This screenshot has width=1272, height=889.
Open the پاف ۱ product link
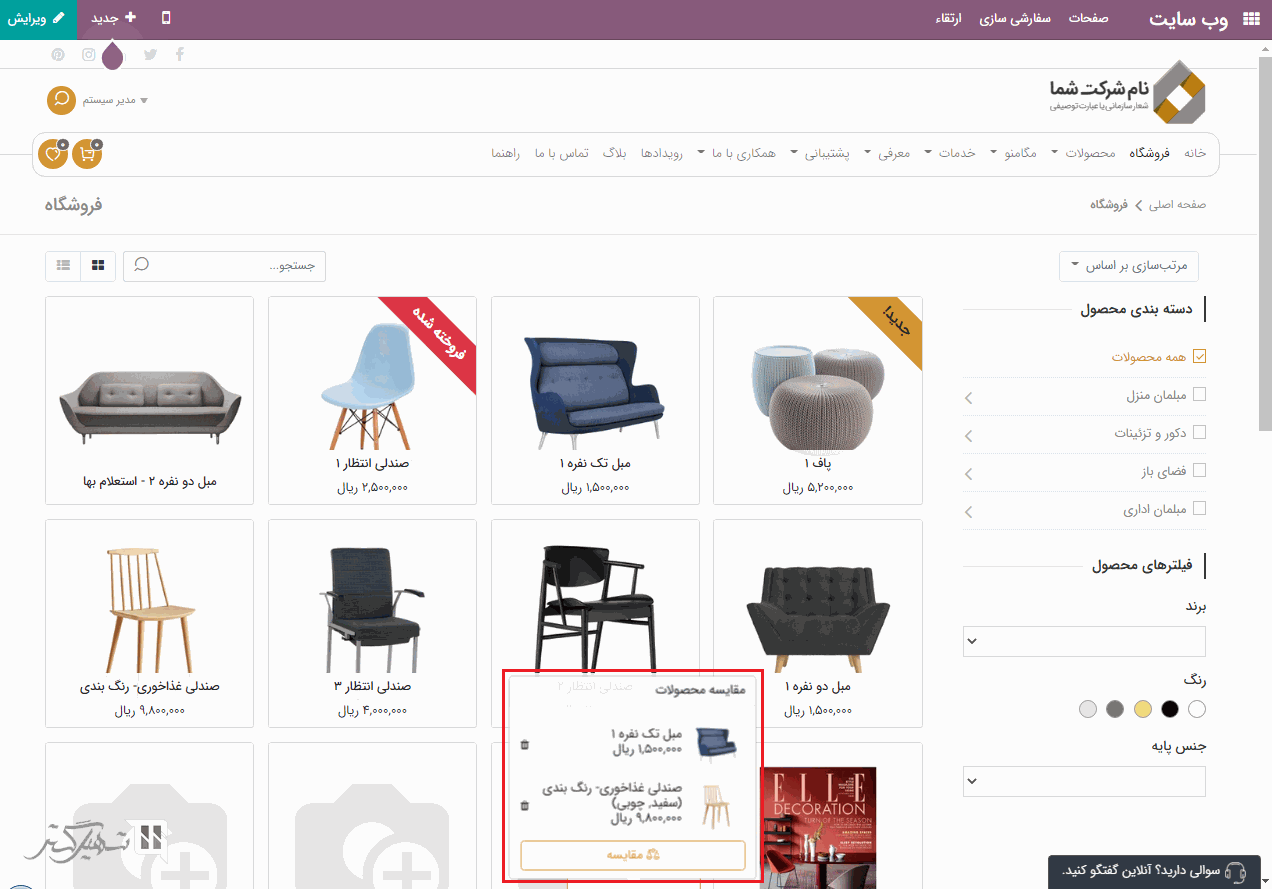[x=819, y=464]
